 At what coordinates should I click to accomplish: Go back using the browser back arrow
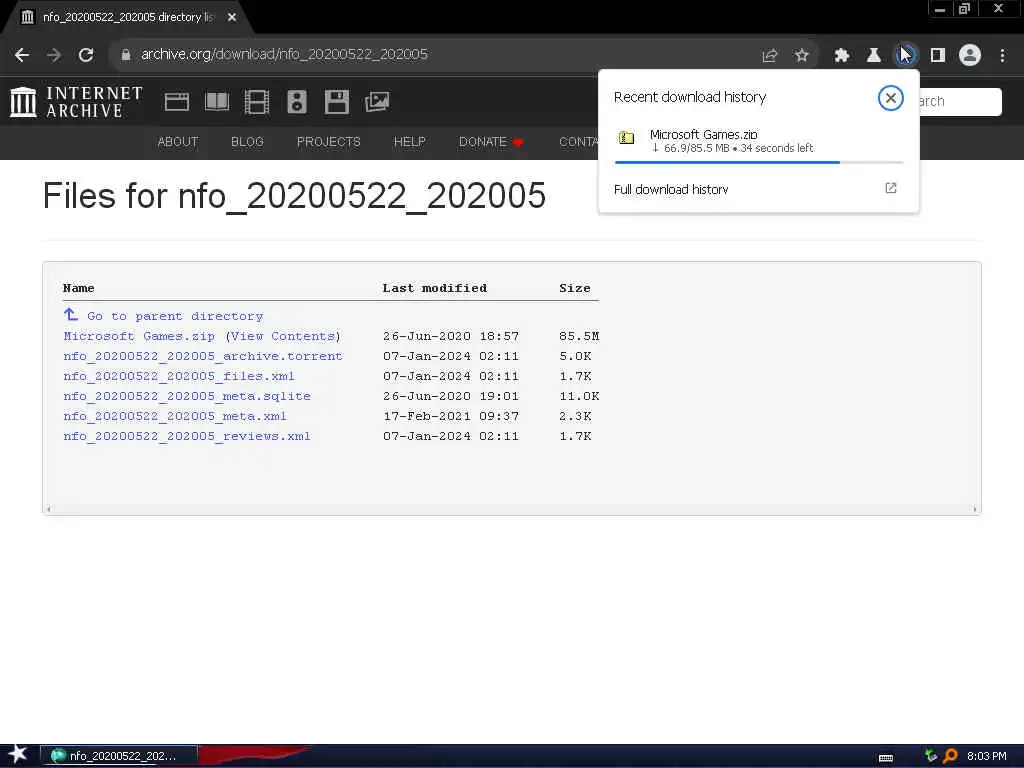tap(22, 55)
